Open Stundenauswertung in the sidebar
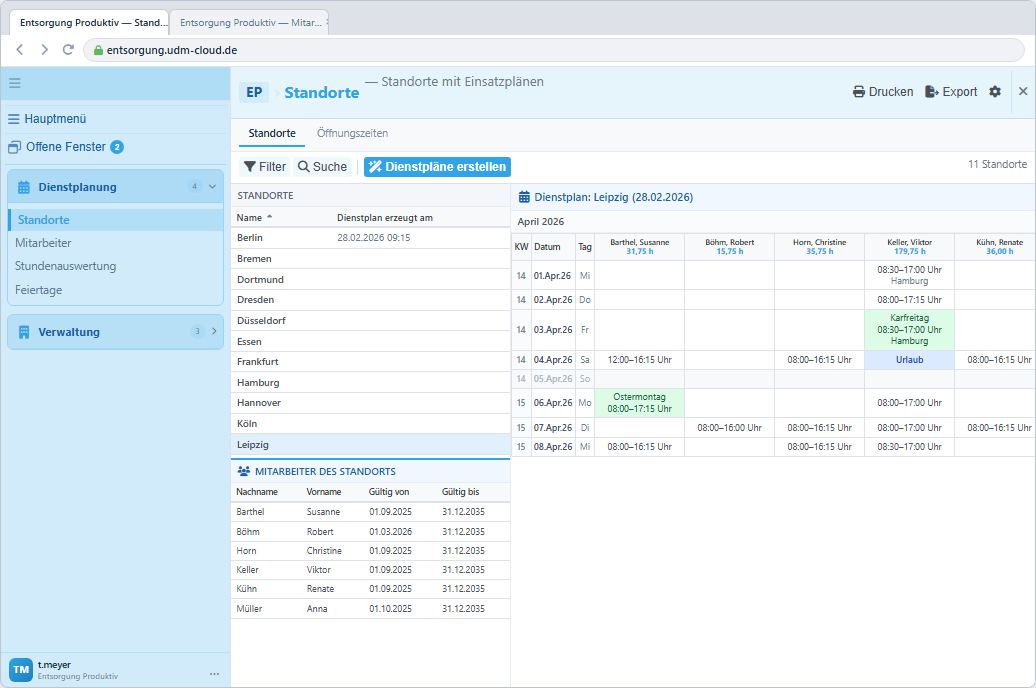The height and width of the screenshot is (688, 1036). click(65, 266)
